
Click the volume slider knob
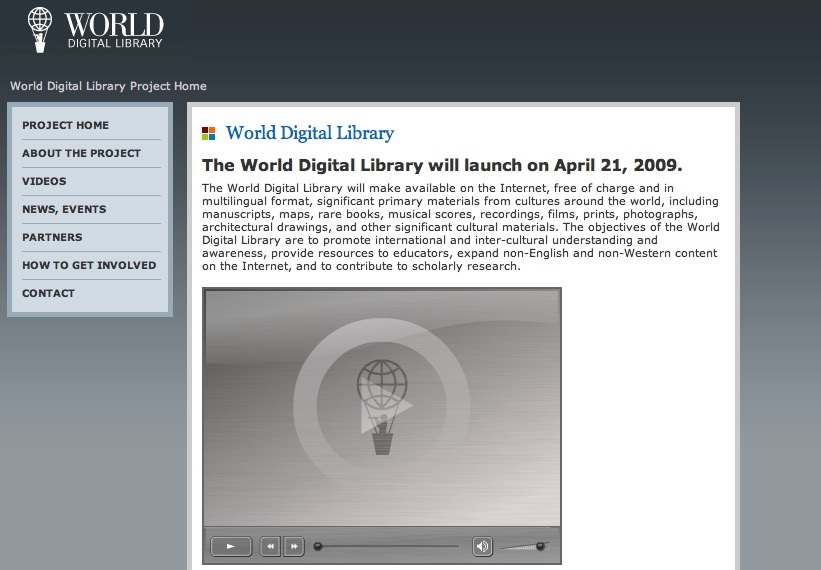click(540, 546)
